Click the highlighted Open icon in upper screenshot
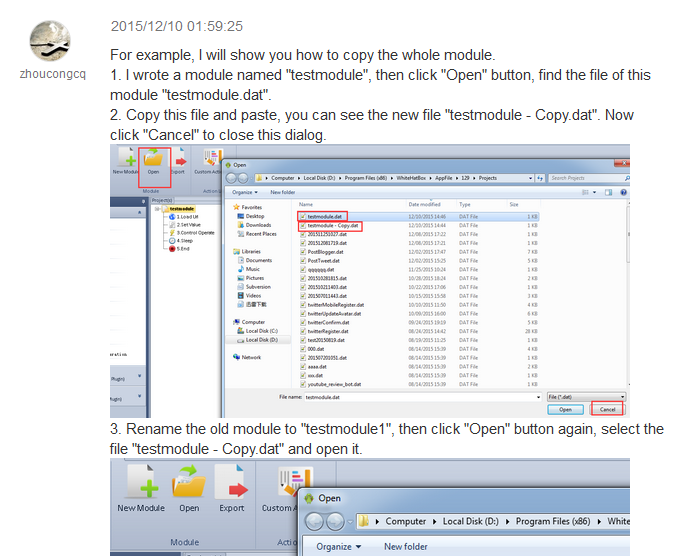This screenshot has height=556, width=680. point(155,161)
